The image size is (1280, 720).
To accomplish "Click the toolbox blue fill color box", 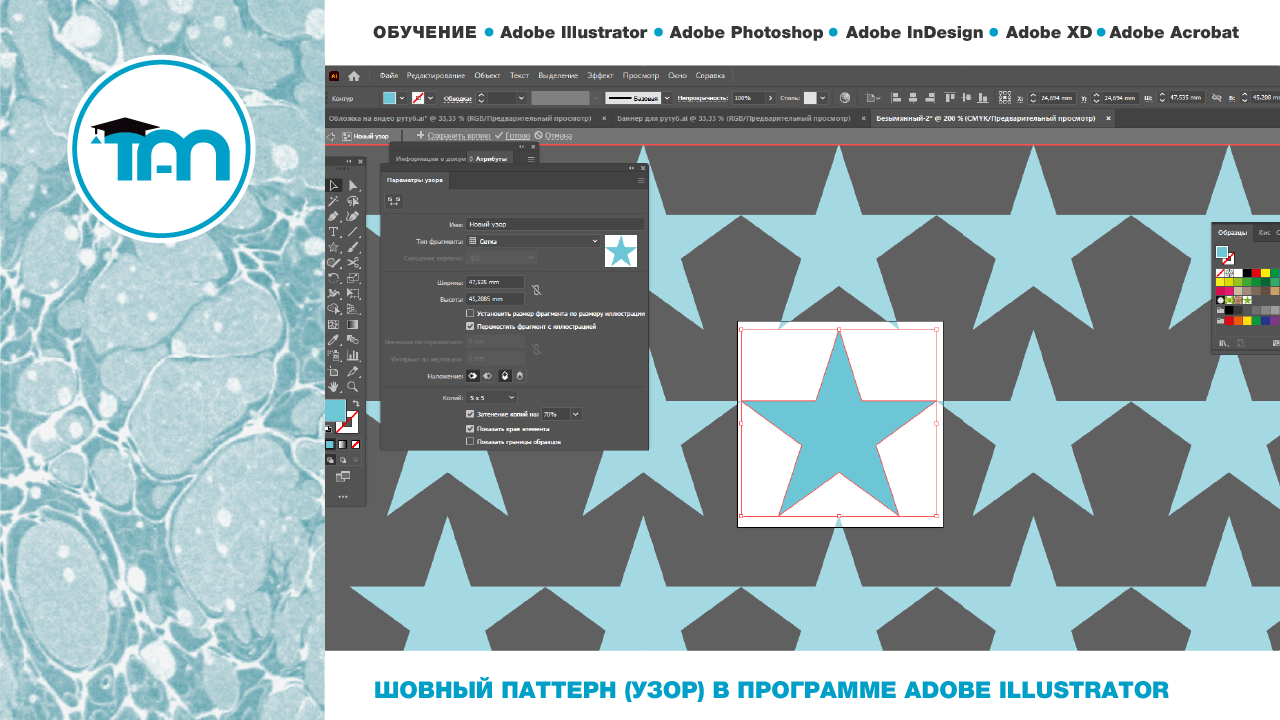I will (335, 410).
